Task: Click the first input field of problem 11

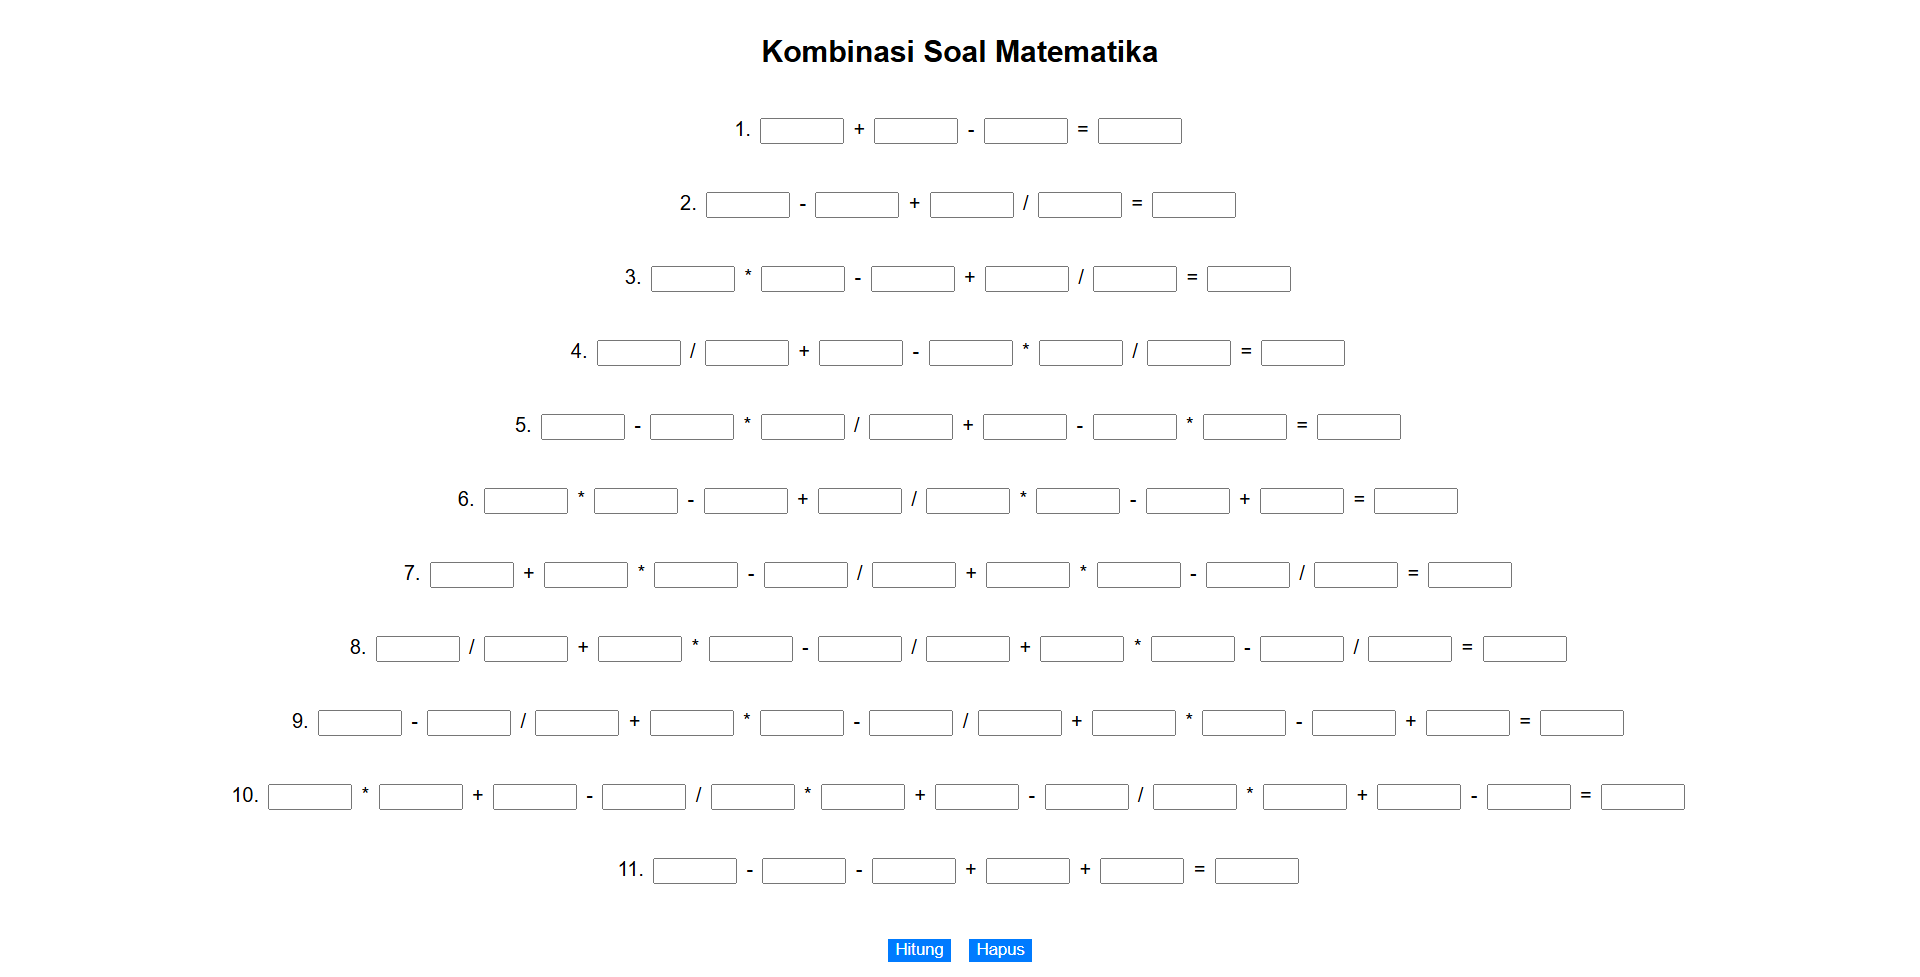Action: tap(695, 871)
